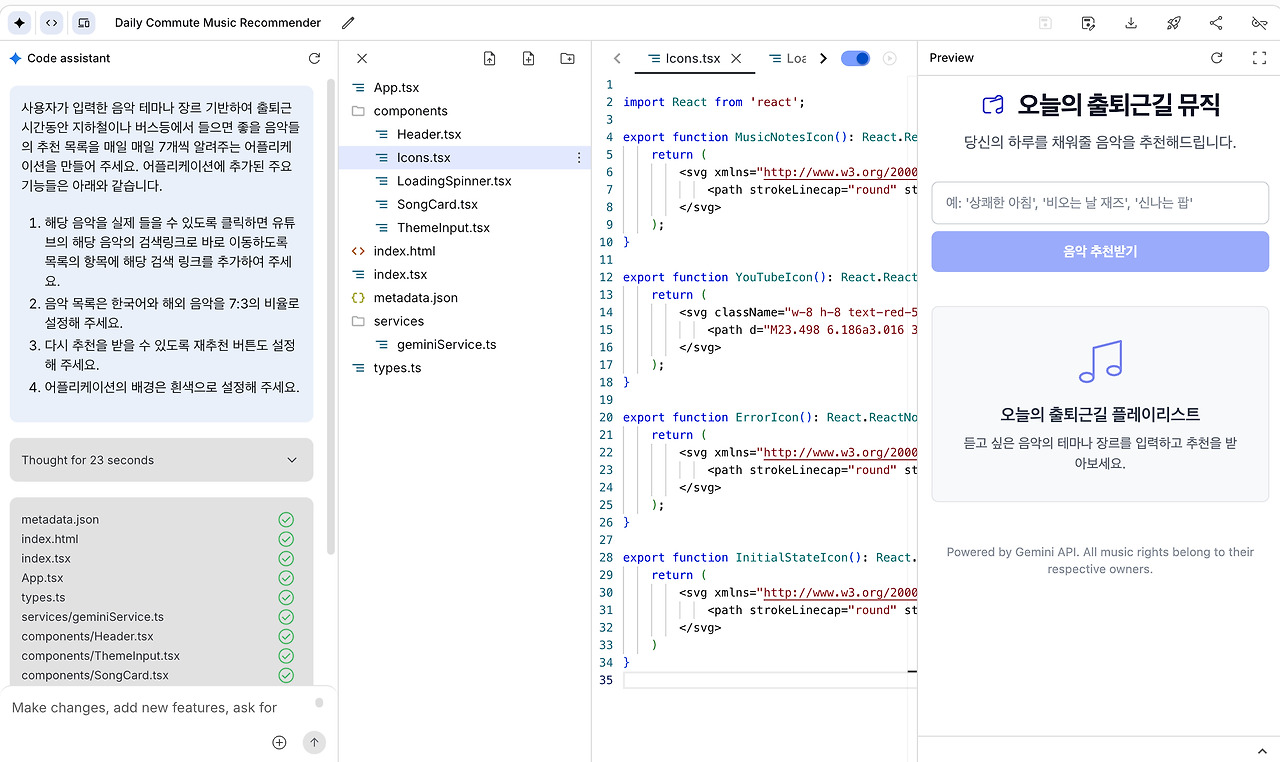This screenshot has height=762, width=1280.
Task: Switch to the partially visible Loa… tab
Action: (787, 59)
